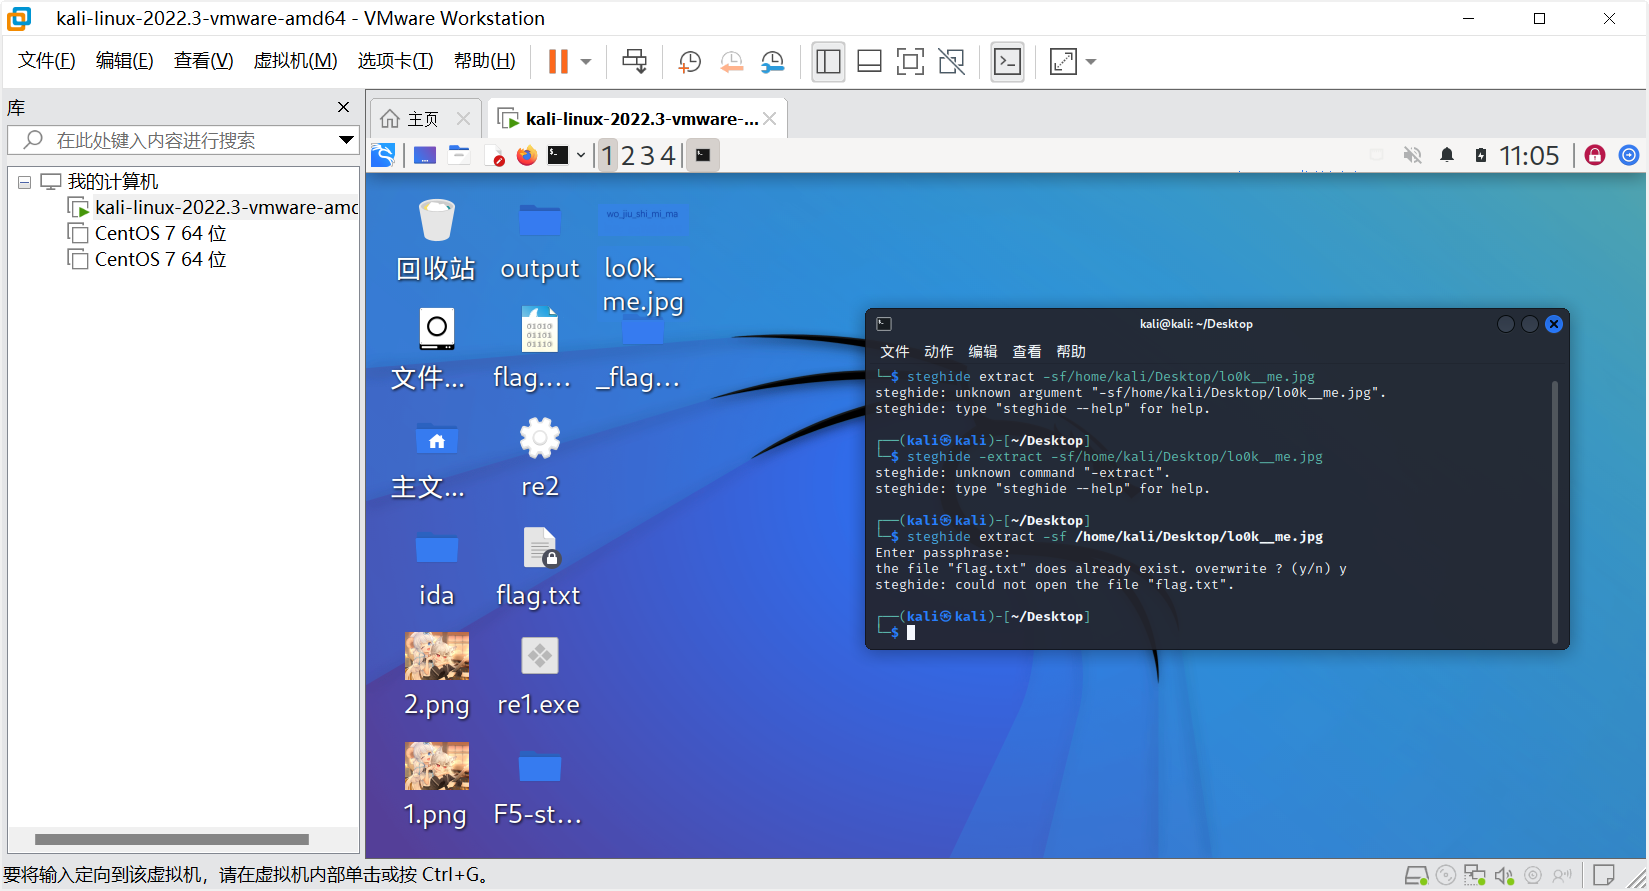Toggle the muted volume icon in Kali panel

click(x=1412, y=155)
